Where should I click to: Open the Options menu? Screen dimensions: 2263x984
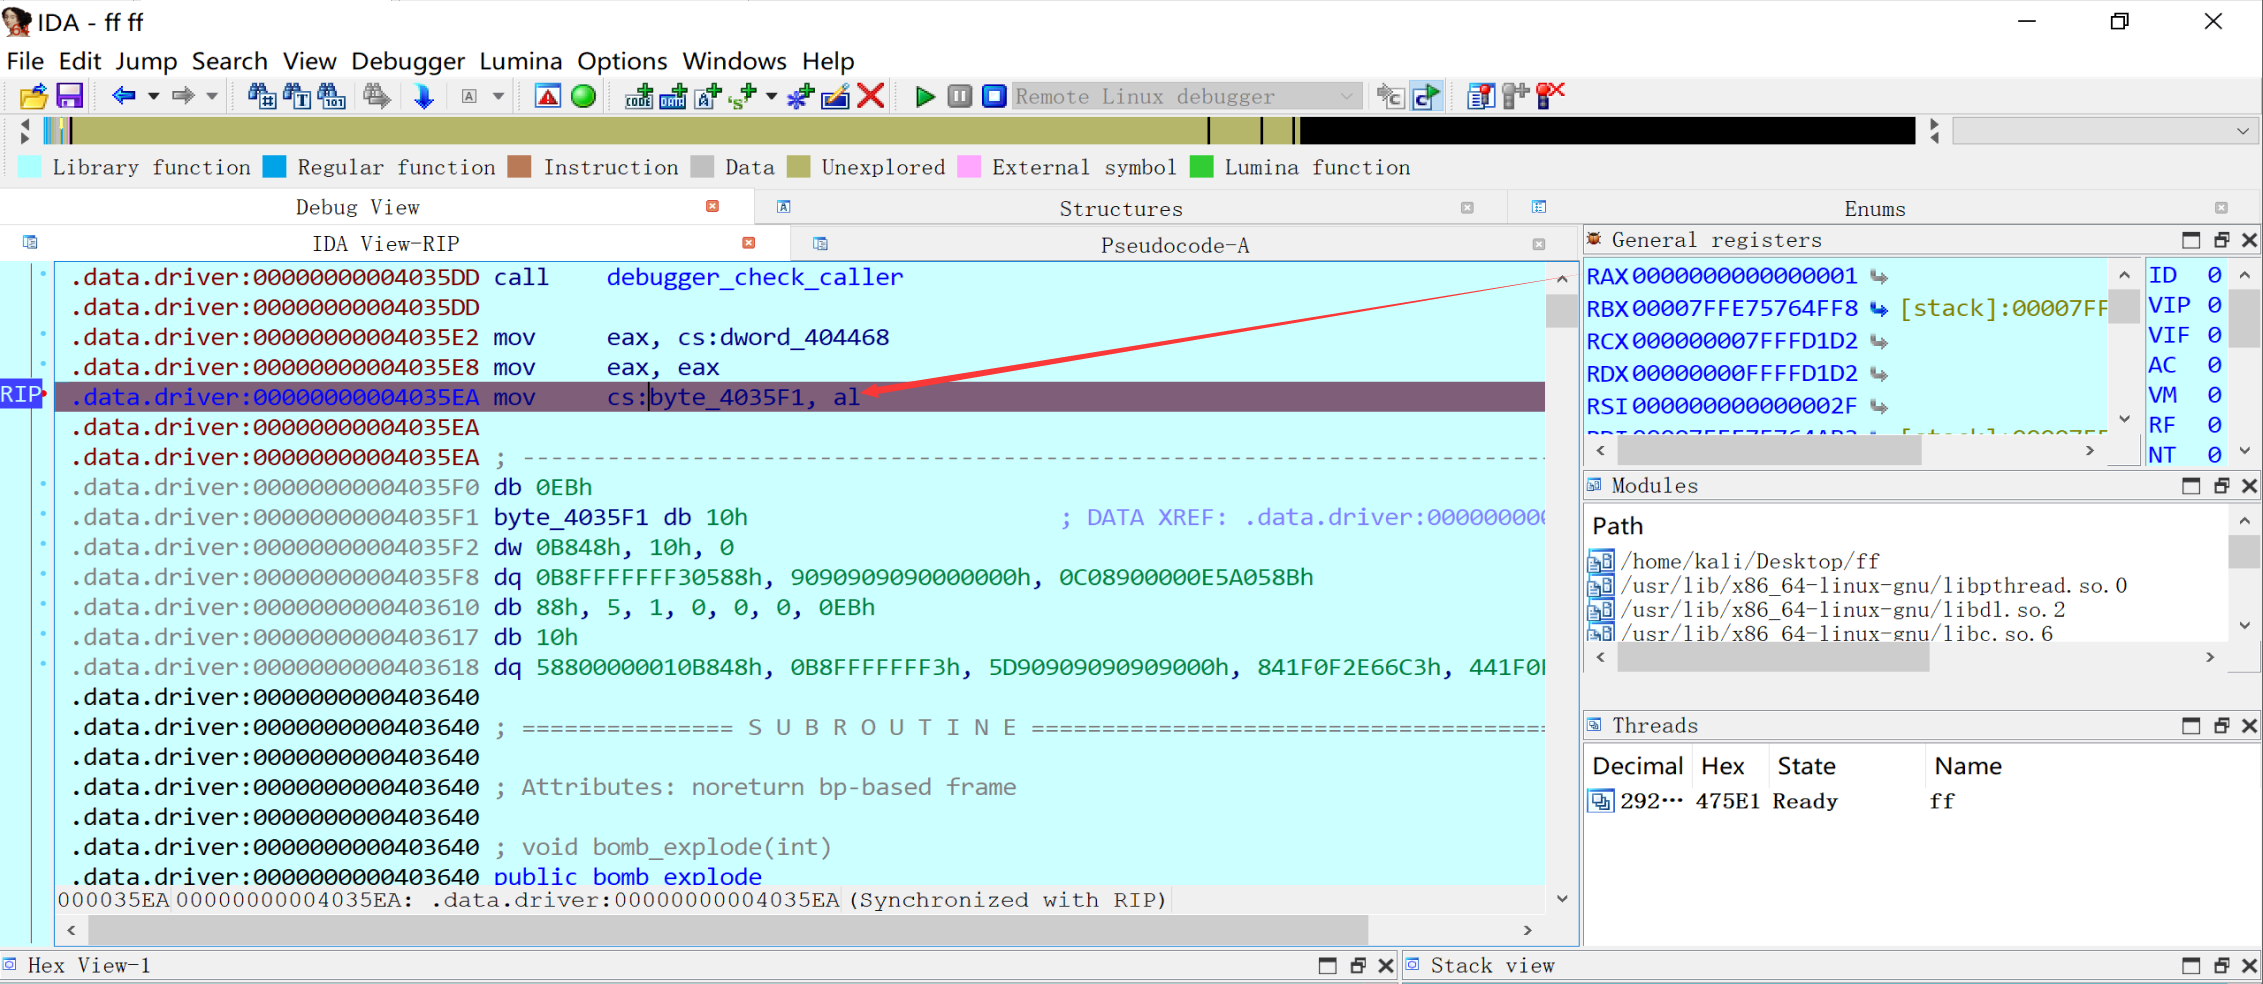tap(622, 61)
